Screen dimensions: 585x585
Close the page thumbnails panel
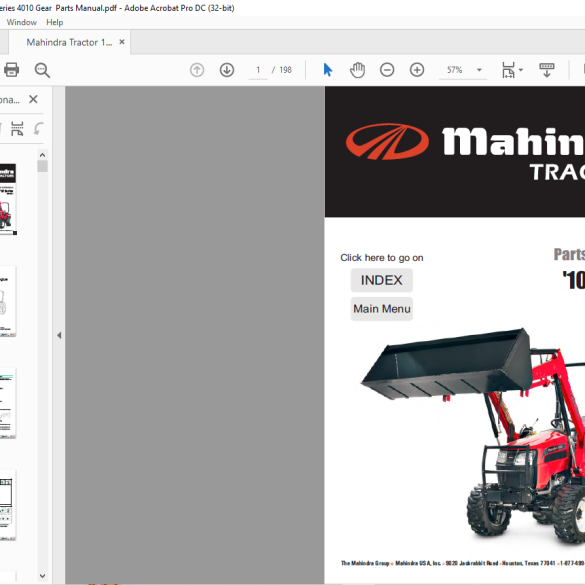pyautogui.click(x=33, y=99)
